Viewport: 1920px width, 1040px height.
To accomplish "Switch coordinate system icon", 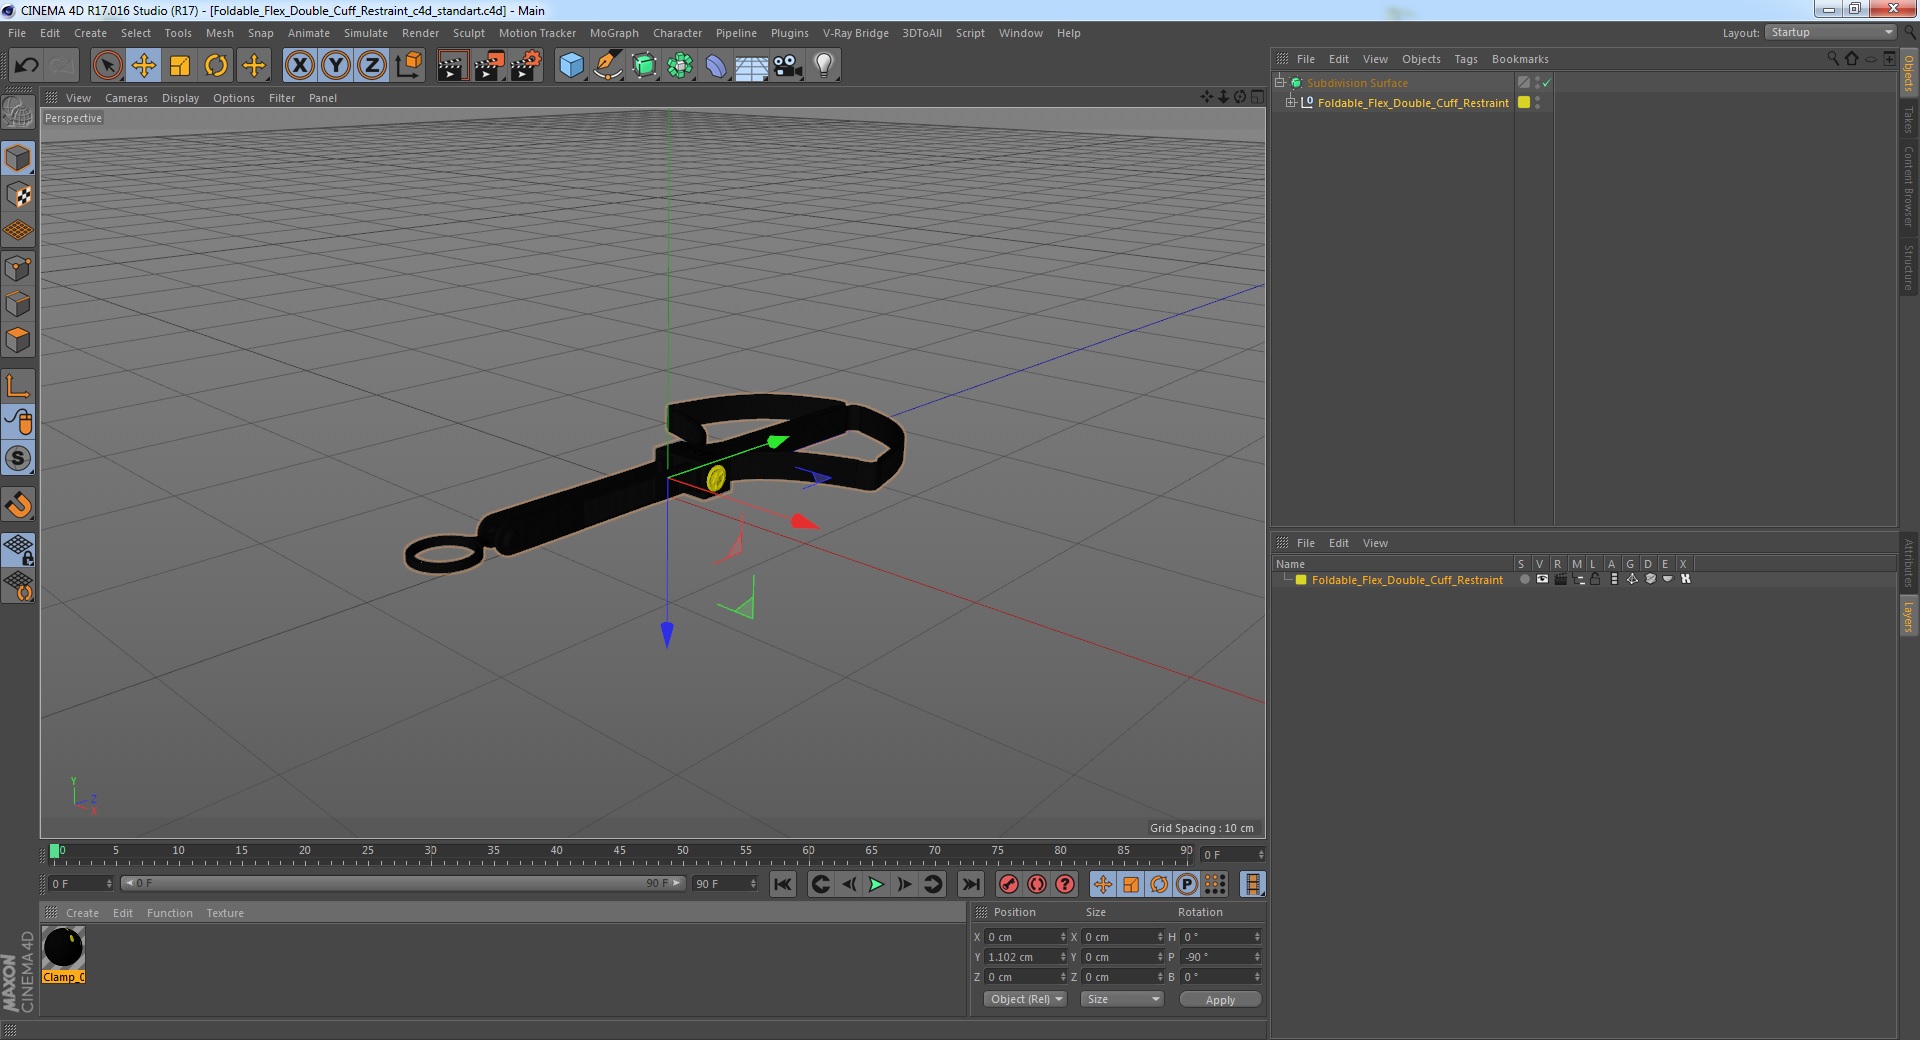I will (x=408, y=66).
